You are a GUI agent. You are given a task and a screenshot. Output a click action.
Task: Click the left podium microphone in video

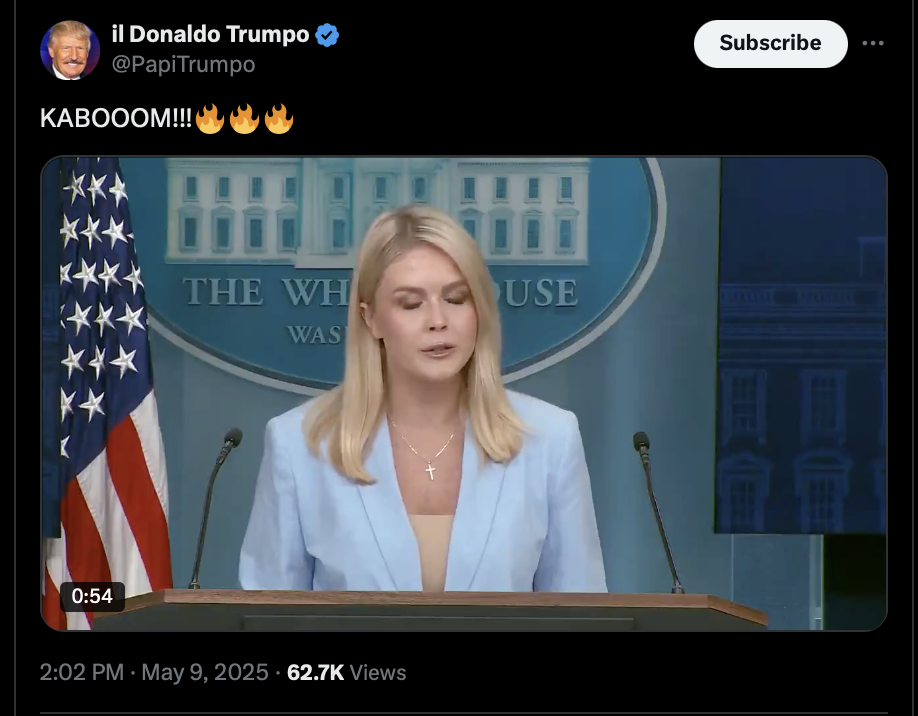(215, 508)
